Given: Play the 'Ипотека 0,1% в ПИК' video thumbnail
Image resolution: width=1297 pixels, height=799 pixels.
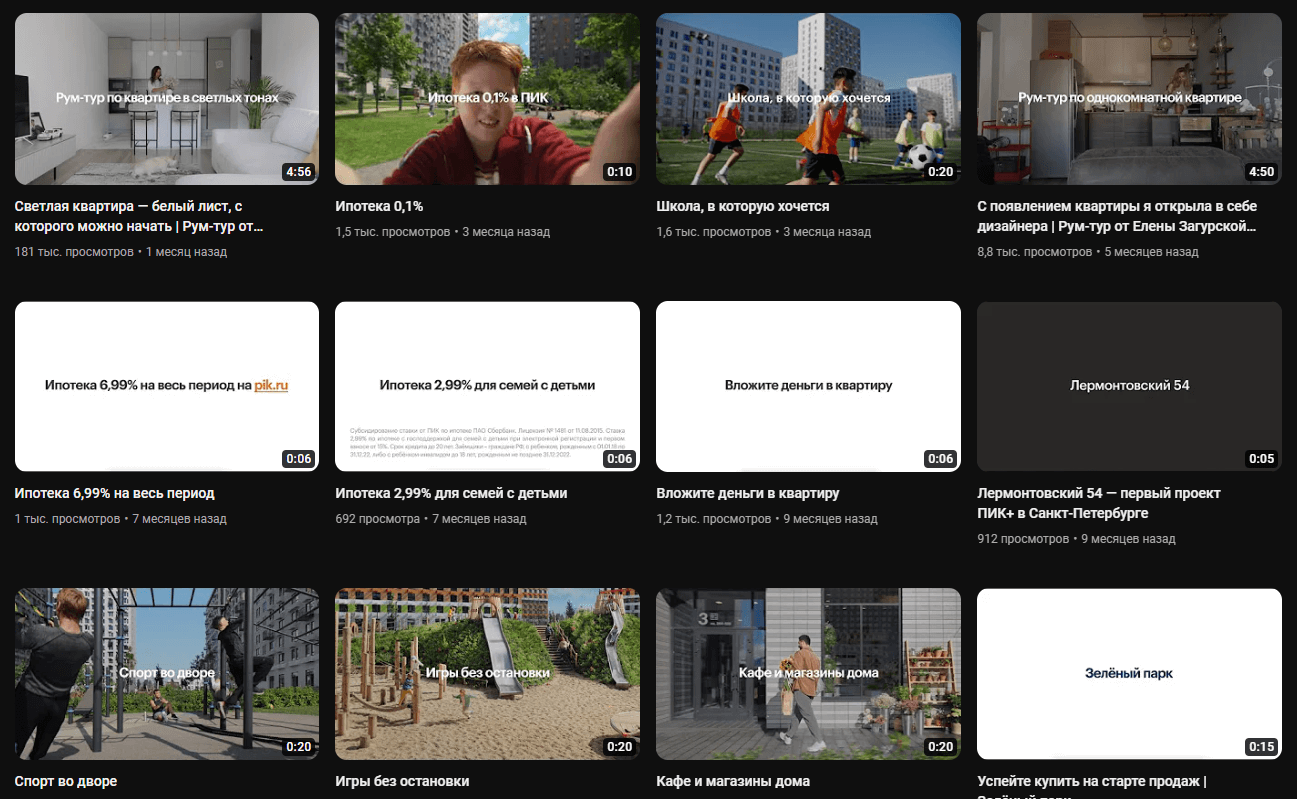Looking at the screenshot, I should [487, 99].
